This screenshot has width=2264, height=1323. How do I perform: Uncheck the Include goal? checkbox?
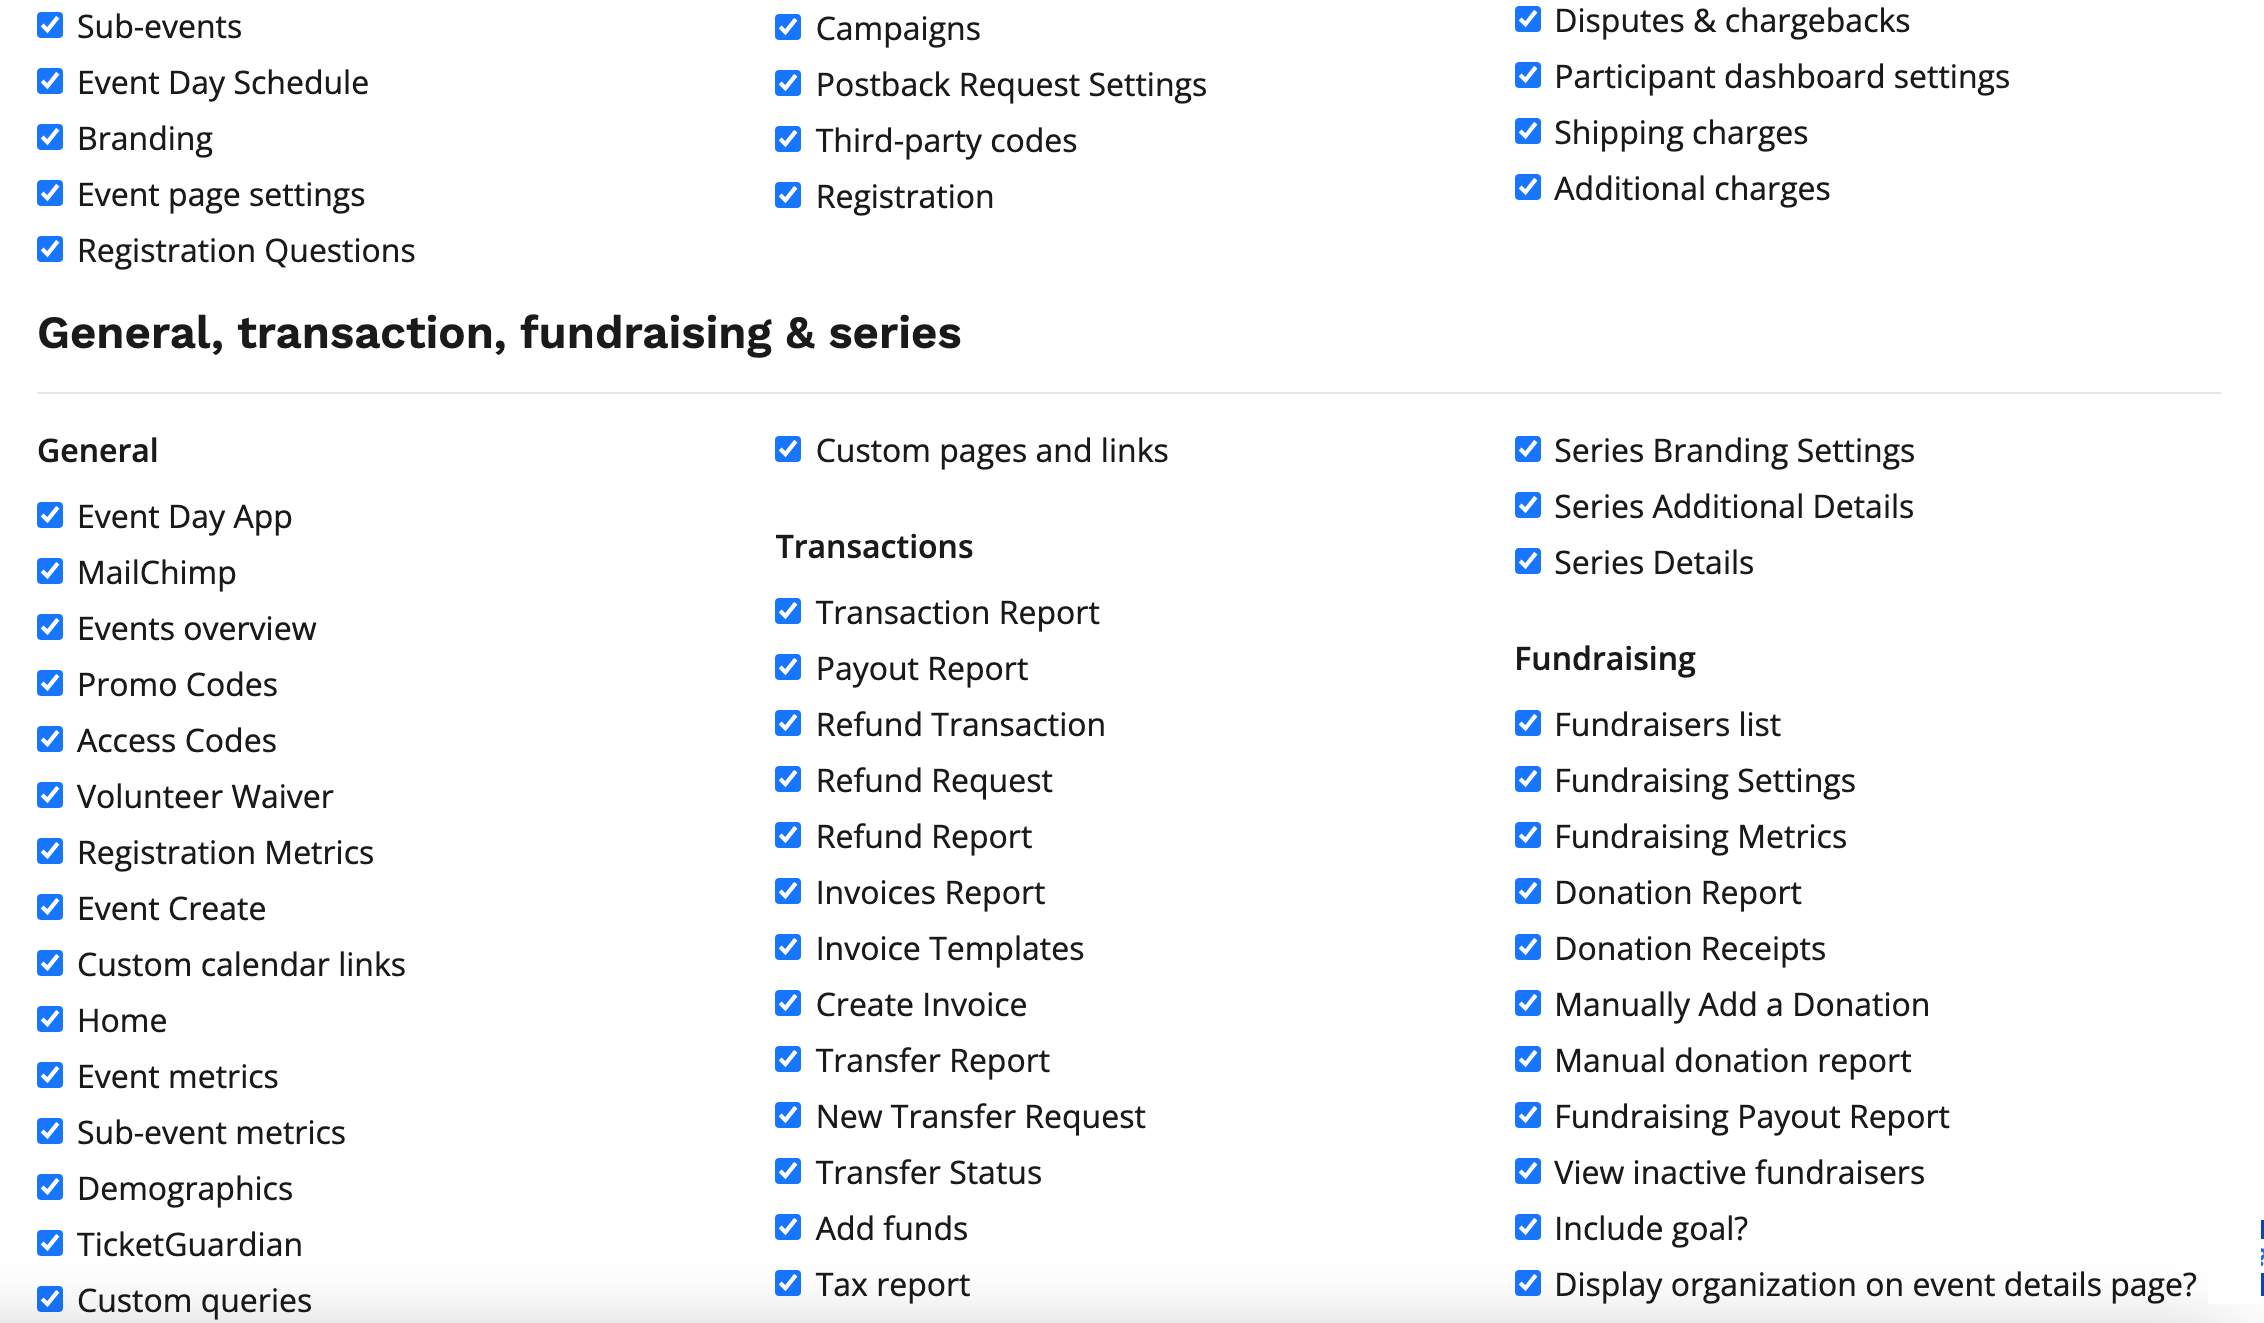pos(1528,1227)
